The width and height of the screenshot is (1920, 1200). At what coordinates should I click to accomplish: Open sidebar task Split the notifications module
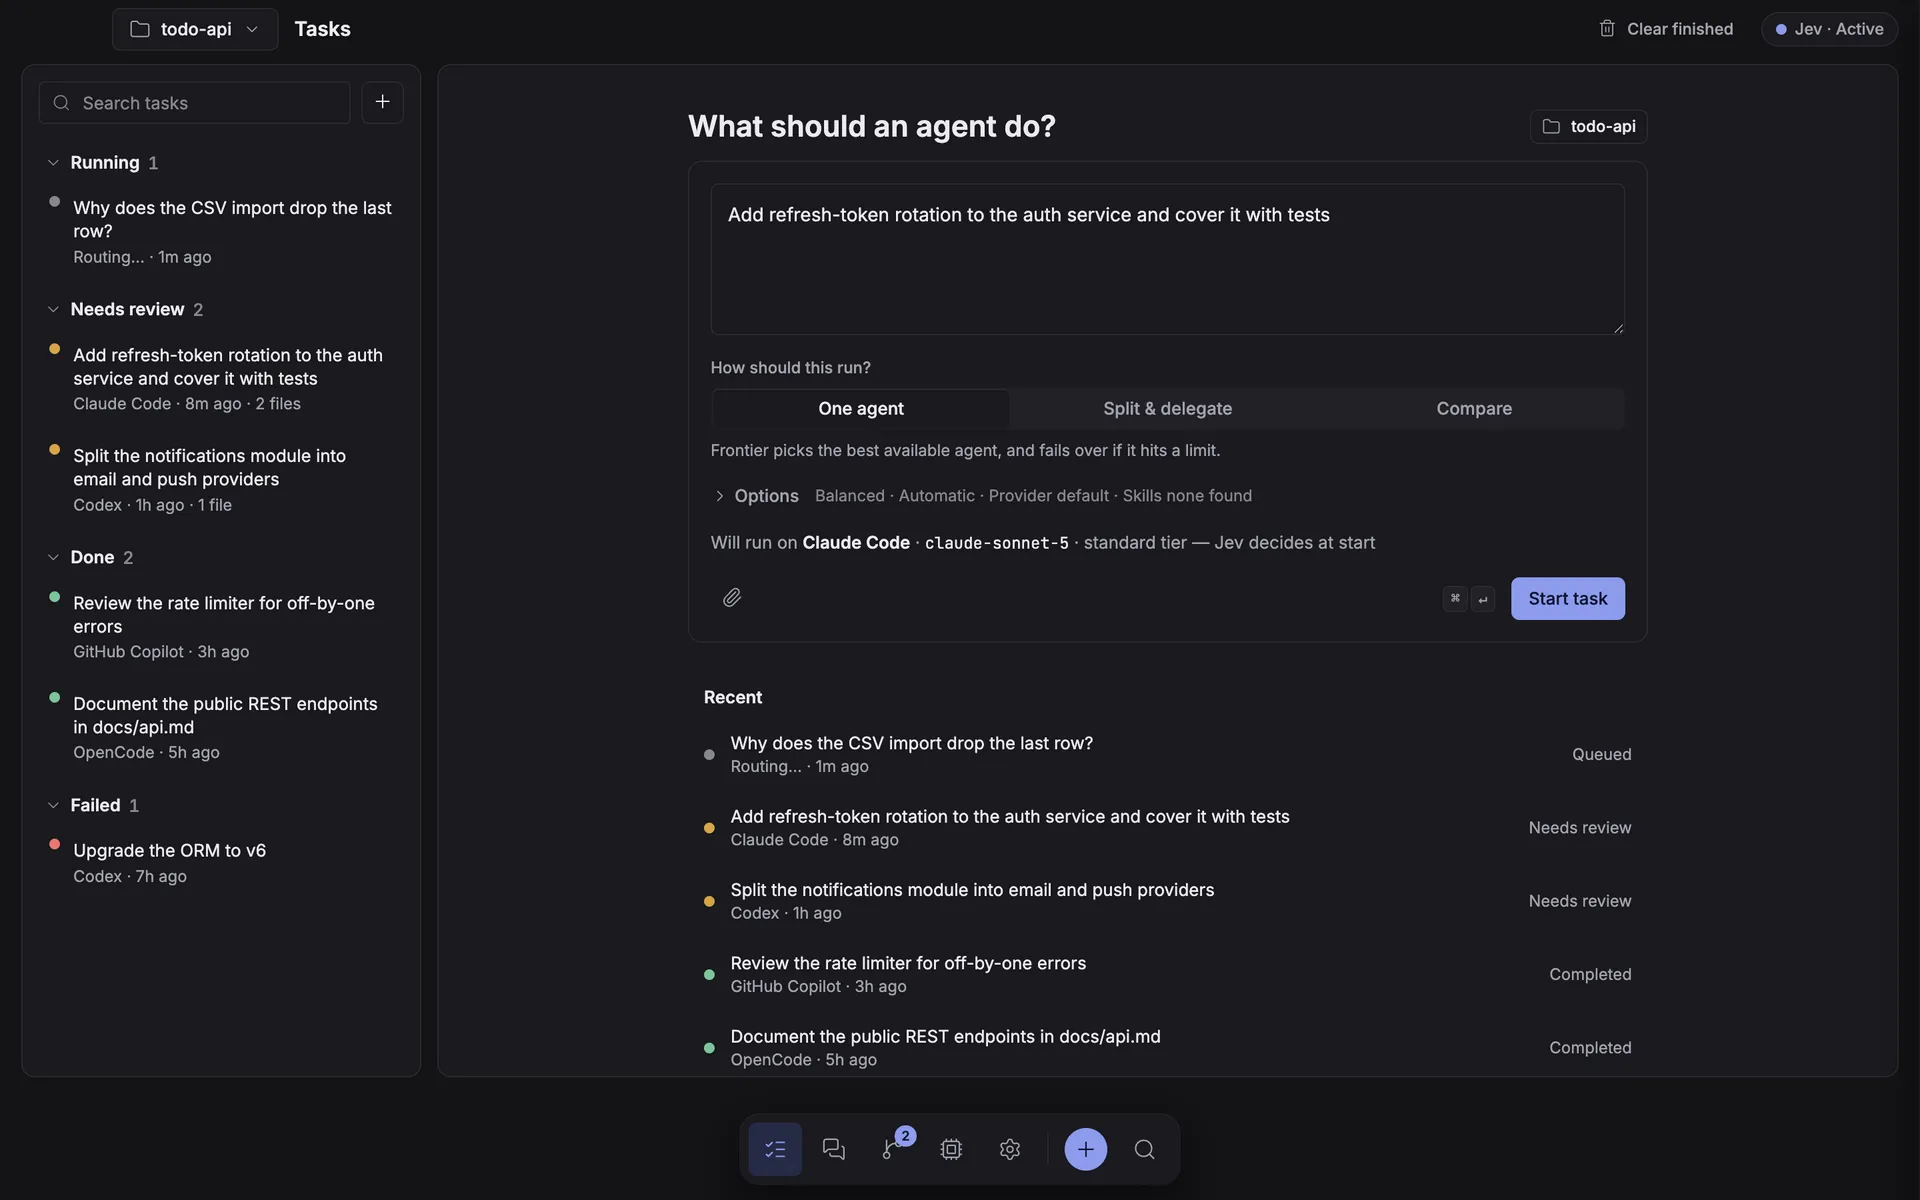tap(221, 479)
